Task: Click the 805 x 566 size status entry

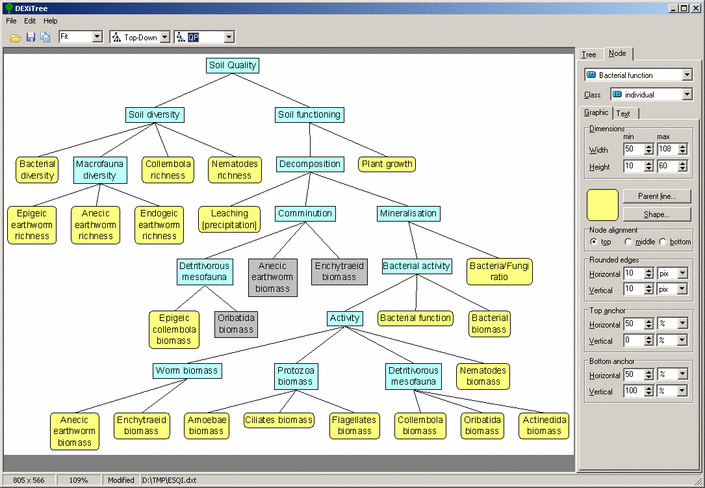Action: pyautogui.click(x=29, y=480)
